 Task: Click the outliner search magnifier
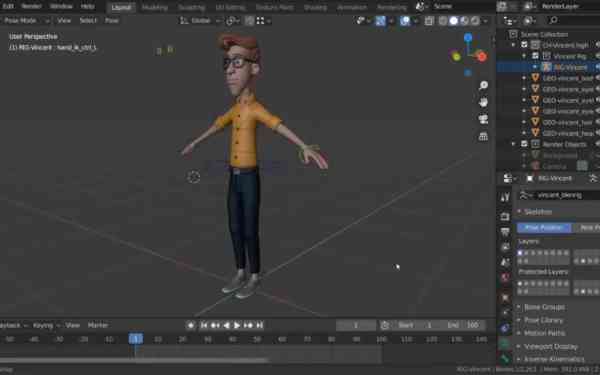coord(553,21)
